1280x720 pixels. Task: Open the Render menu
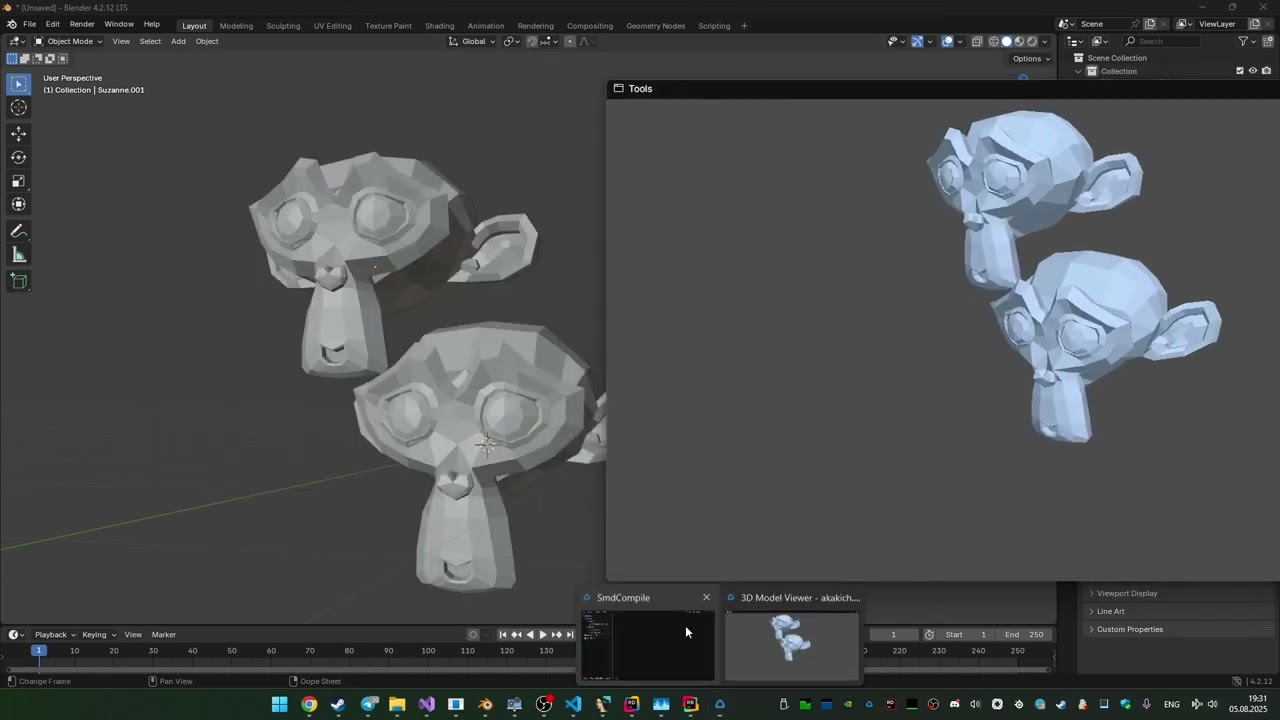pyautogui.click(x=82, y=24)
